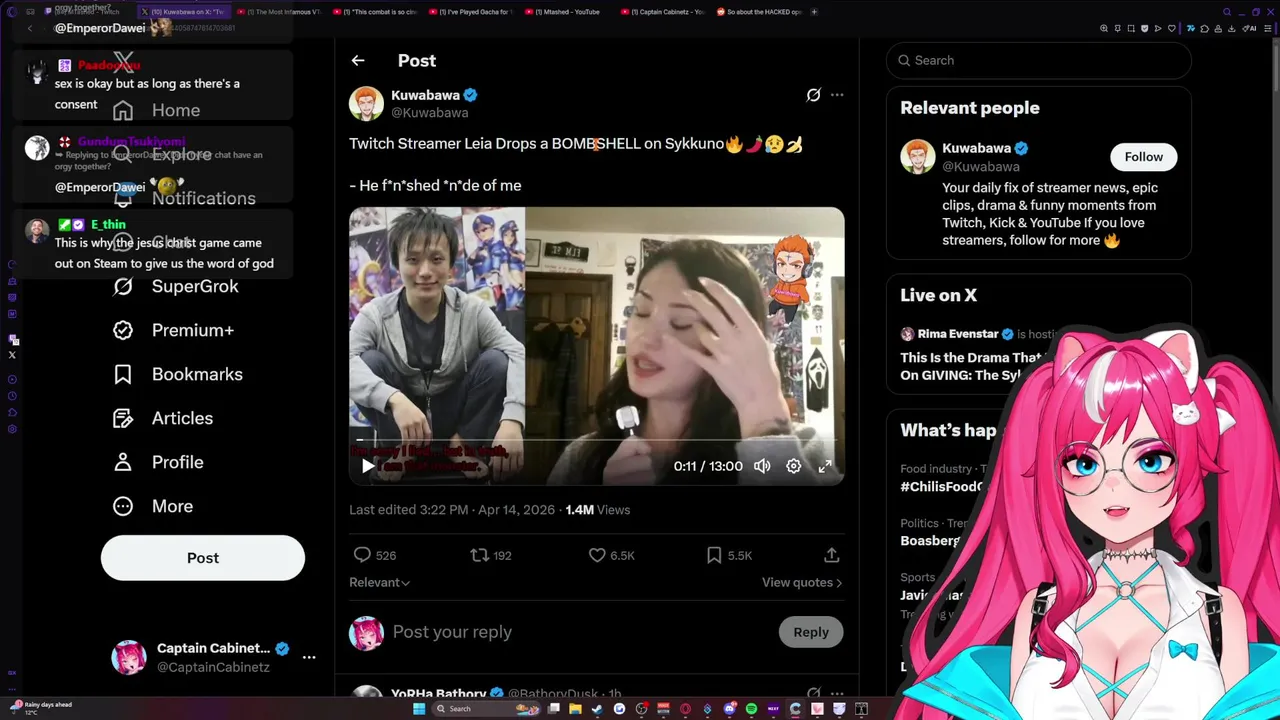Open account options next to Captain Cabinetz
Screen dimensions: 1280x720
[x=309, y=657]
